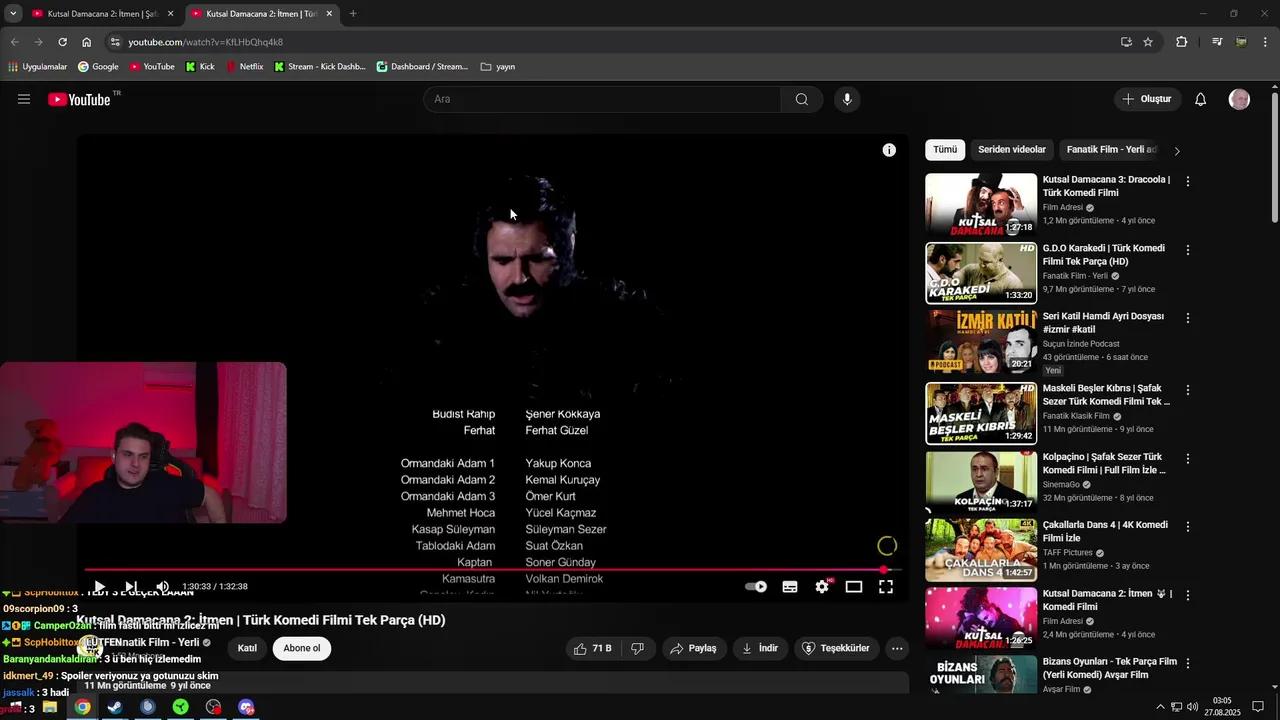Switch to first Kutsal Damacana 2 tab
Screen dimensions: 1280x720
coord(100,14)
